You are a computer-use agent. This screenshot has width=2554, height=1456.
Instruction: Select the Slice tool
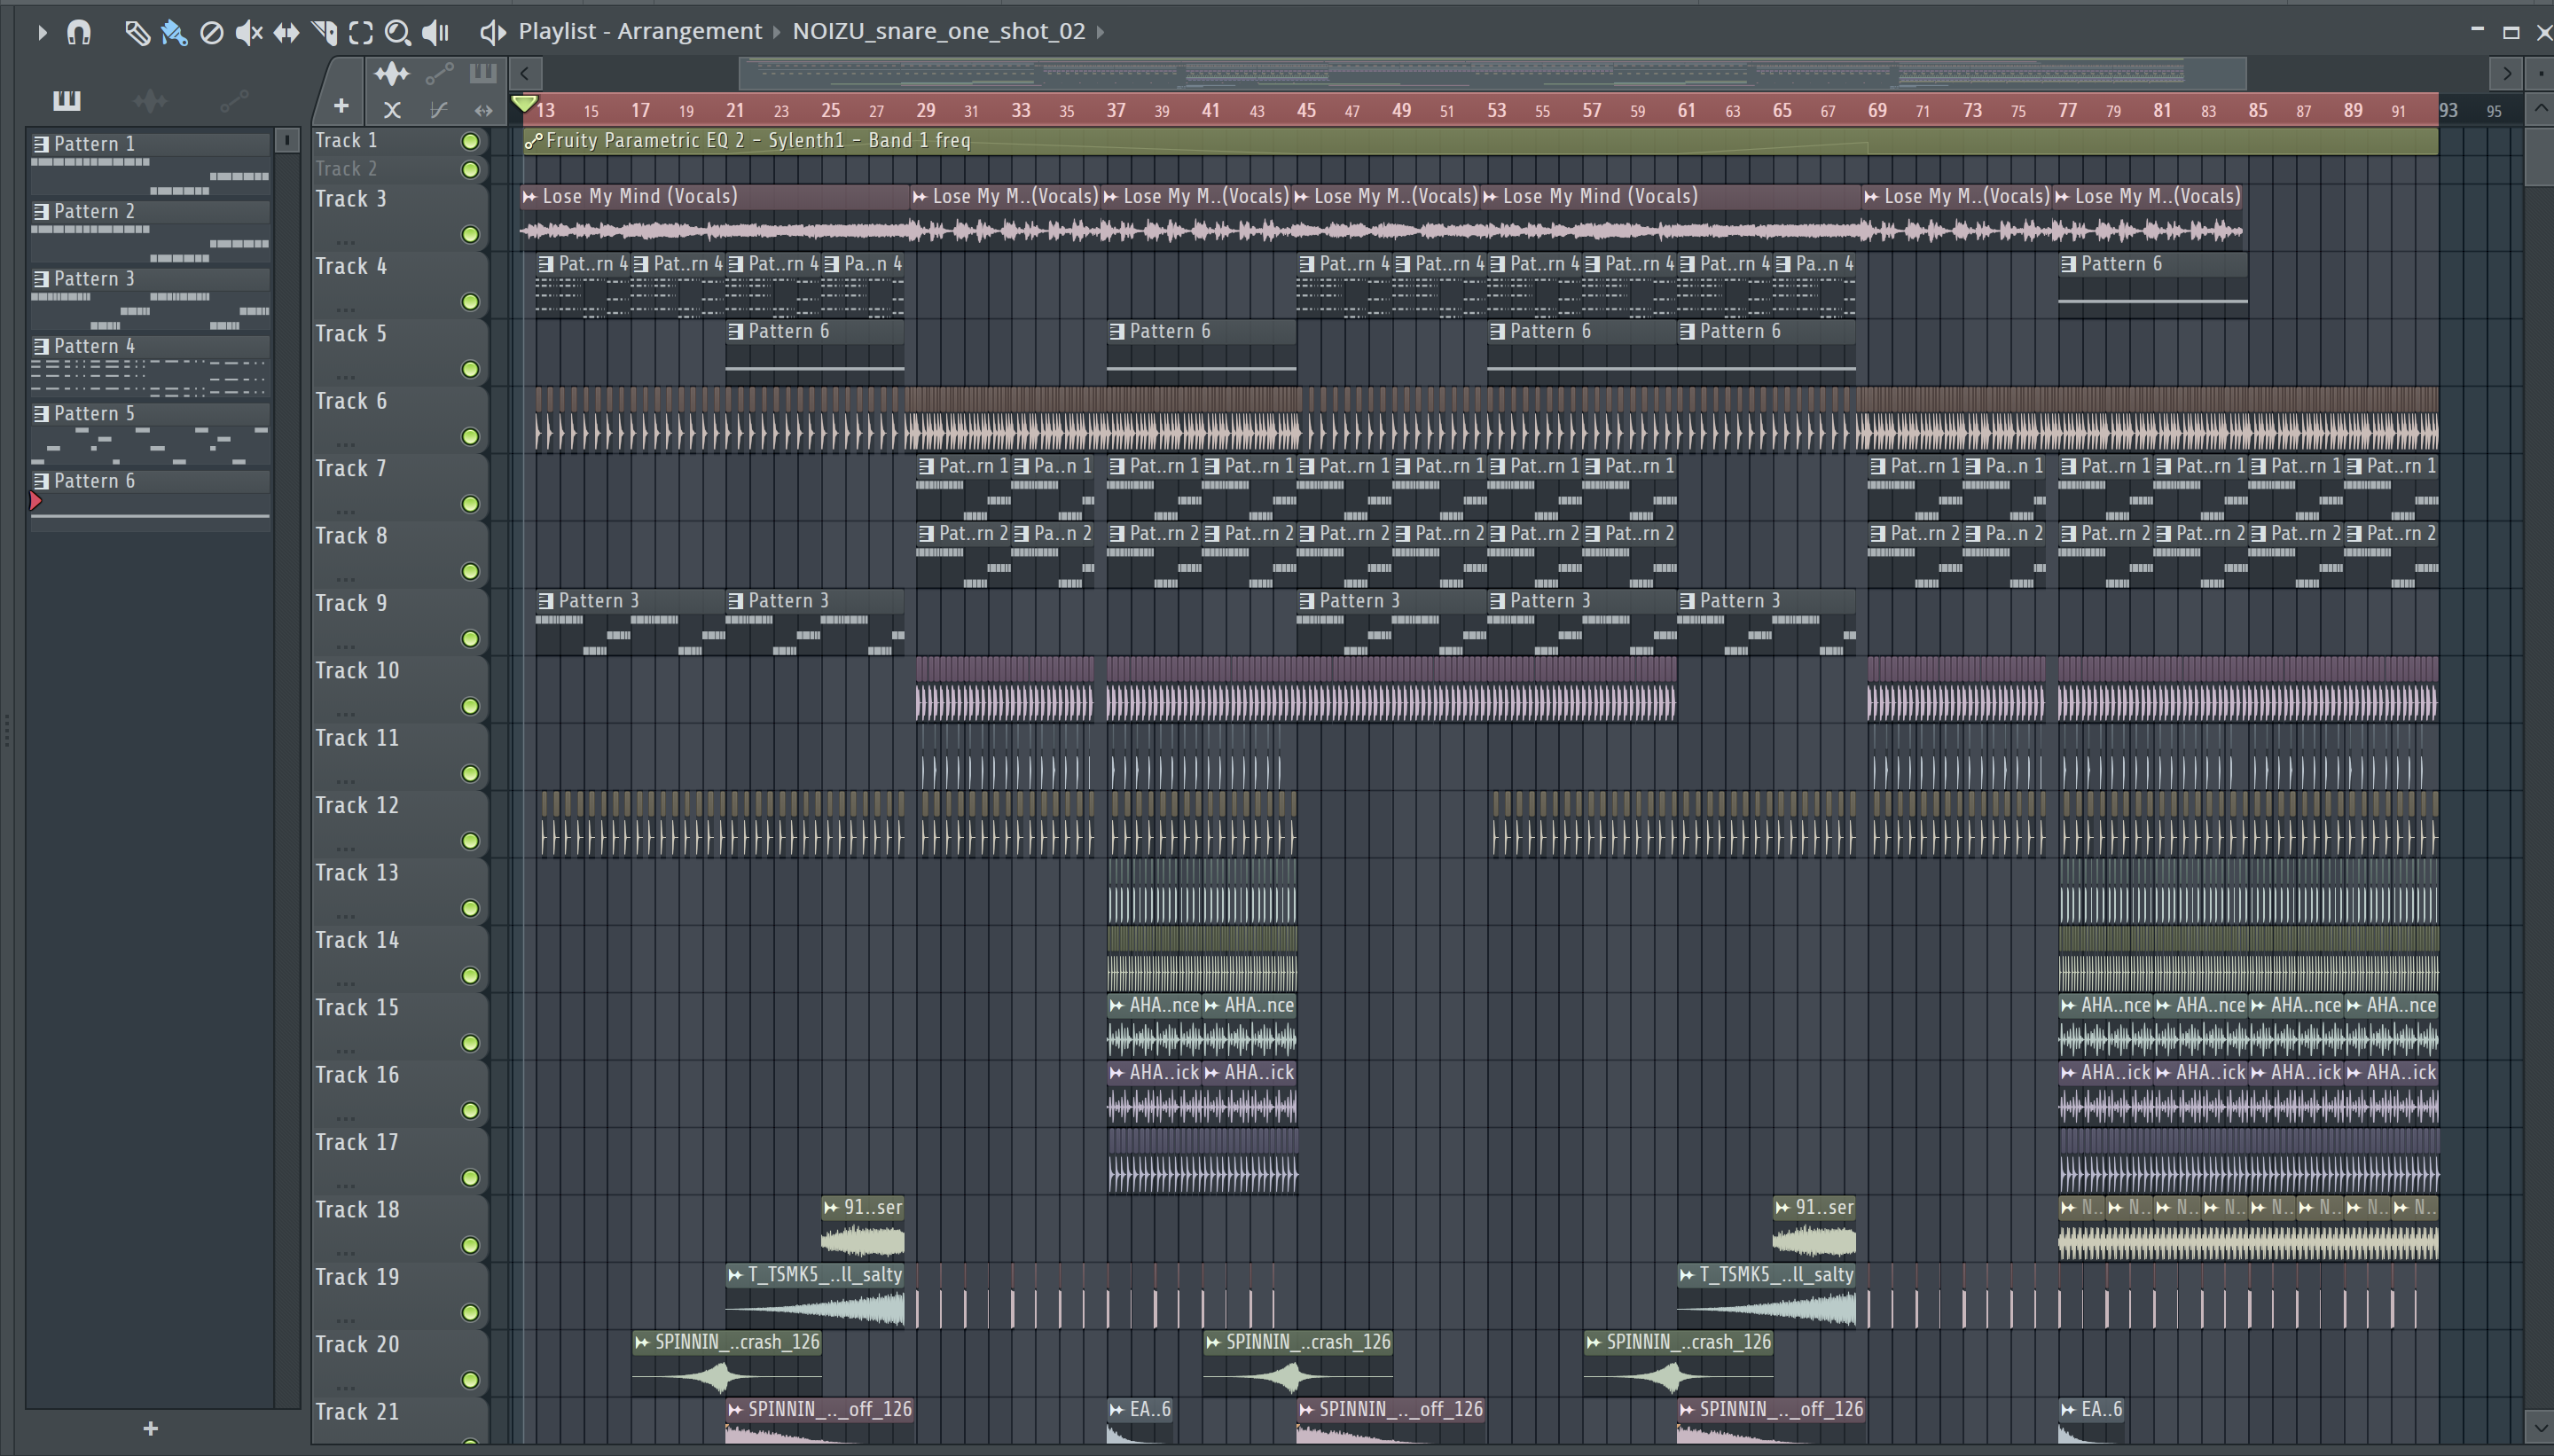pyautogui.click(x=324, y=33)
